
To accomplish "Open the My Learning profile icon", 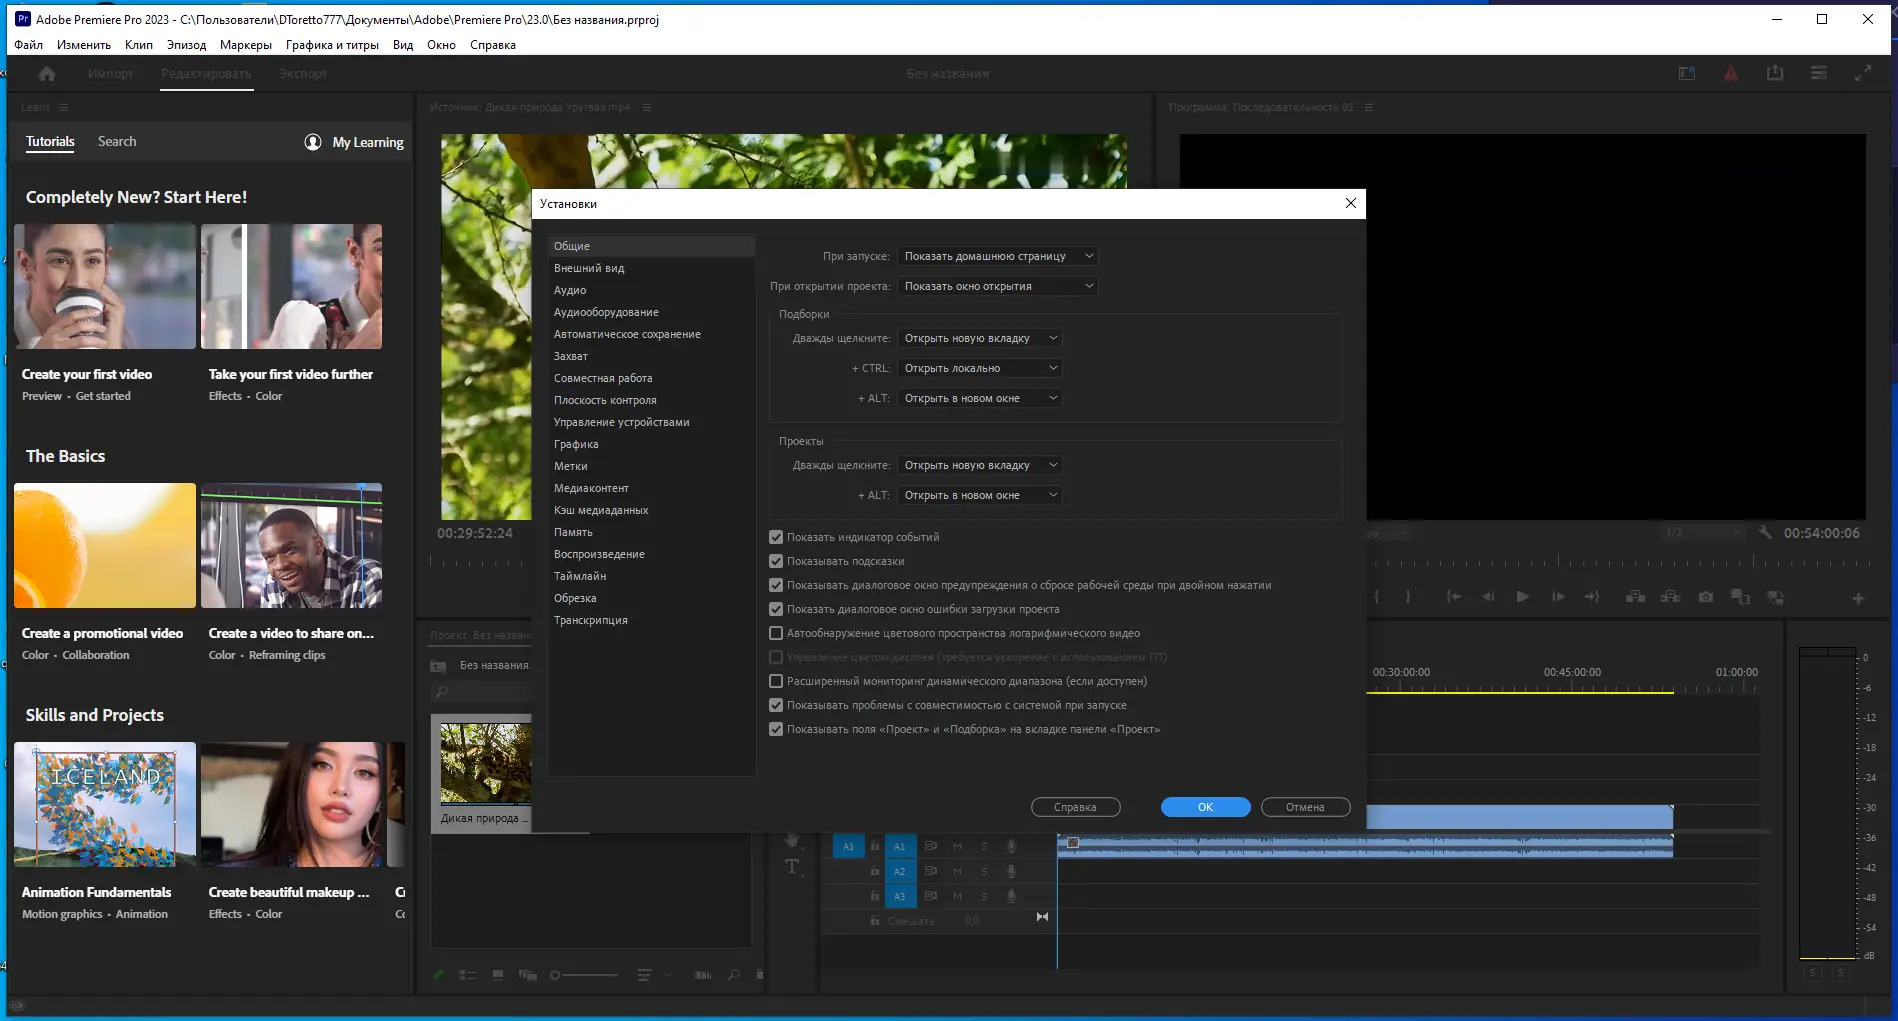I will point(313,142).
